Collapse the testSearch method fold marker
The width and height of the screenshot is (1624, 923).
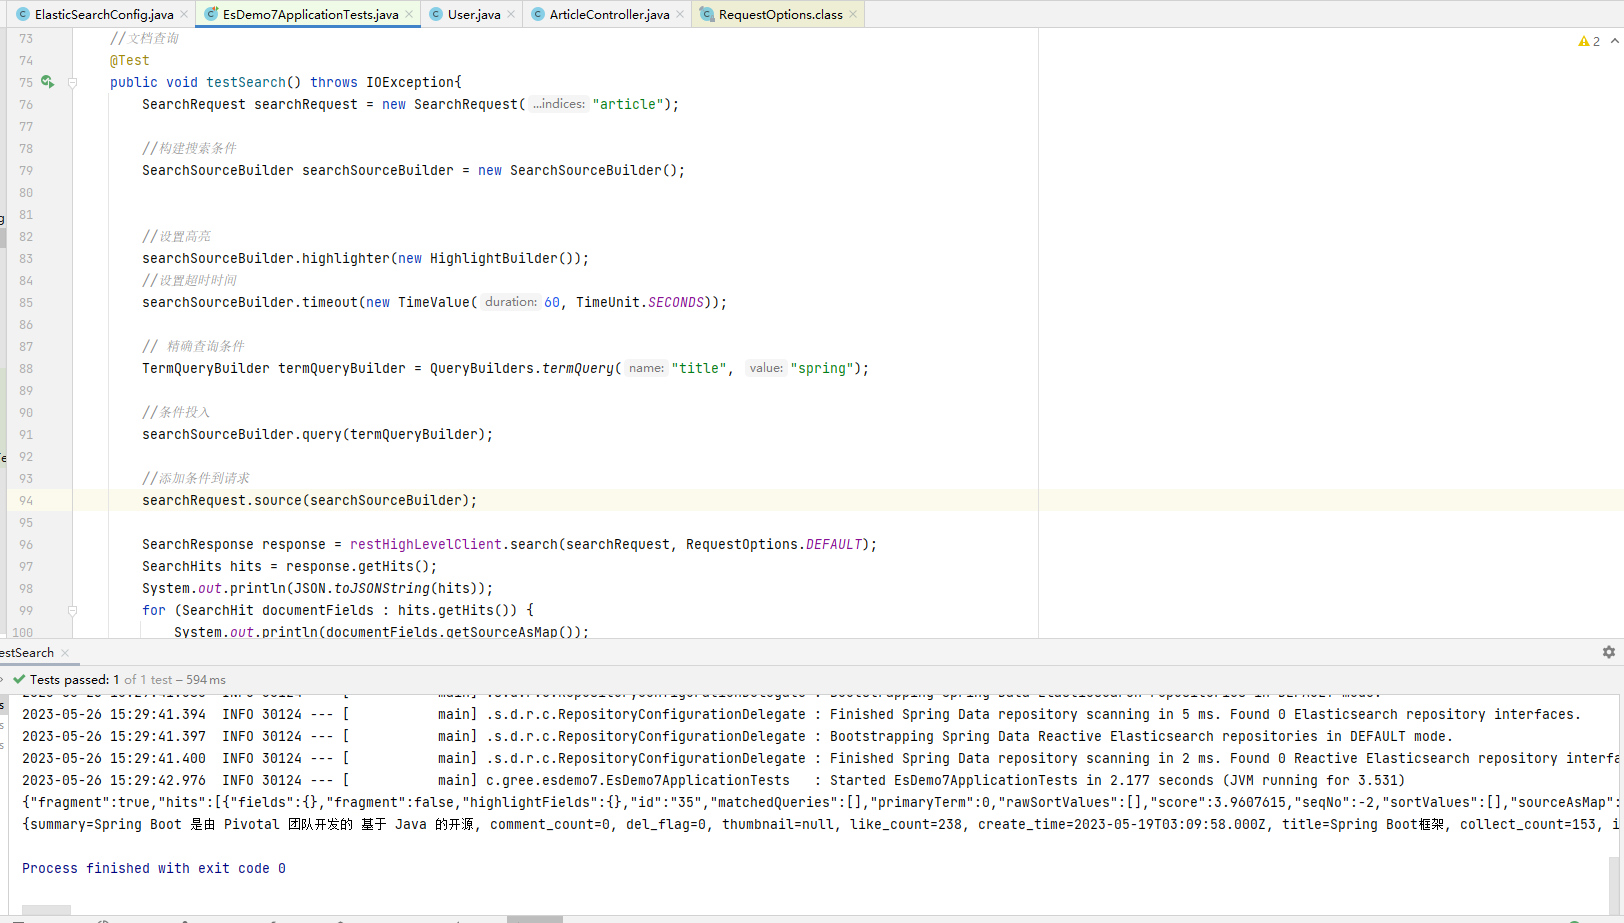point(72,83)
